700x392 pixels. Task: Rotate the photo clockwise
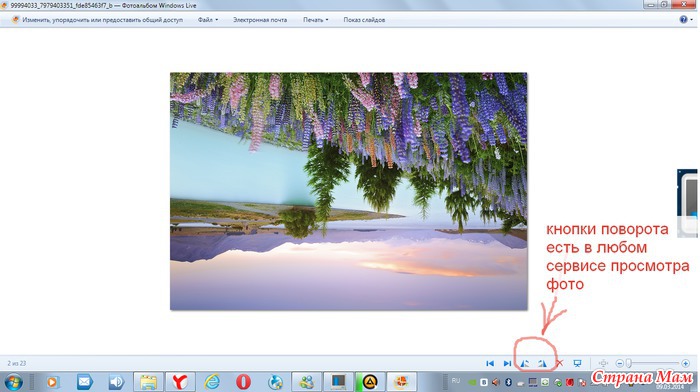pos(542,363)
